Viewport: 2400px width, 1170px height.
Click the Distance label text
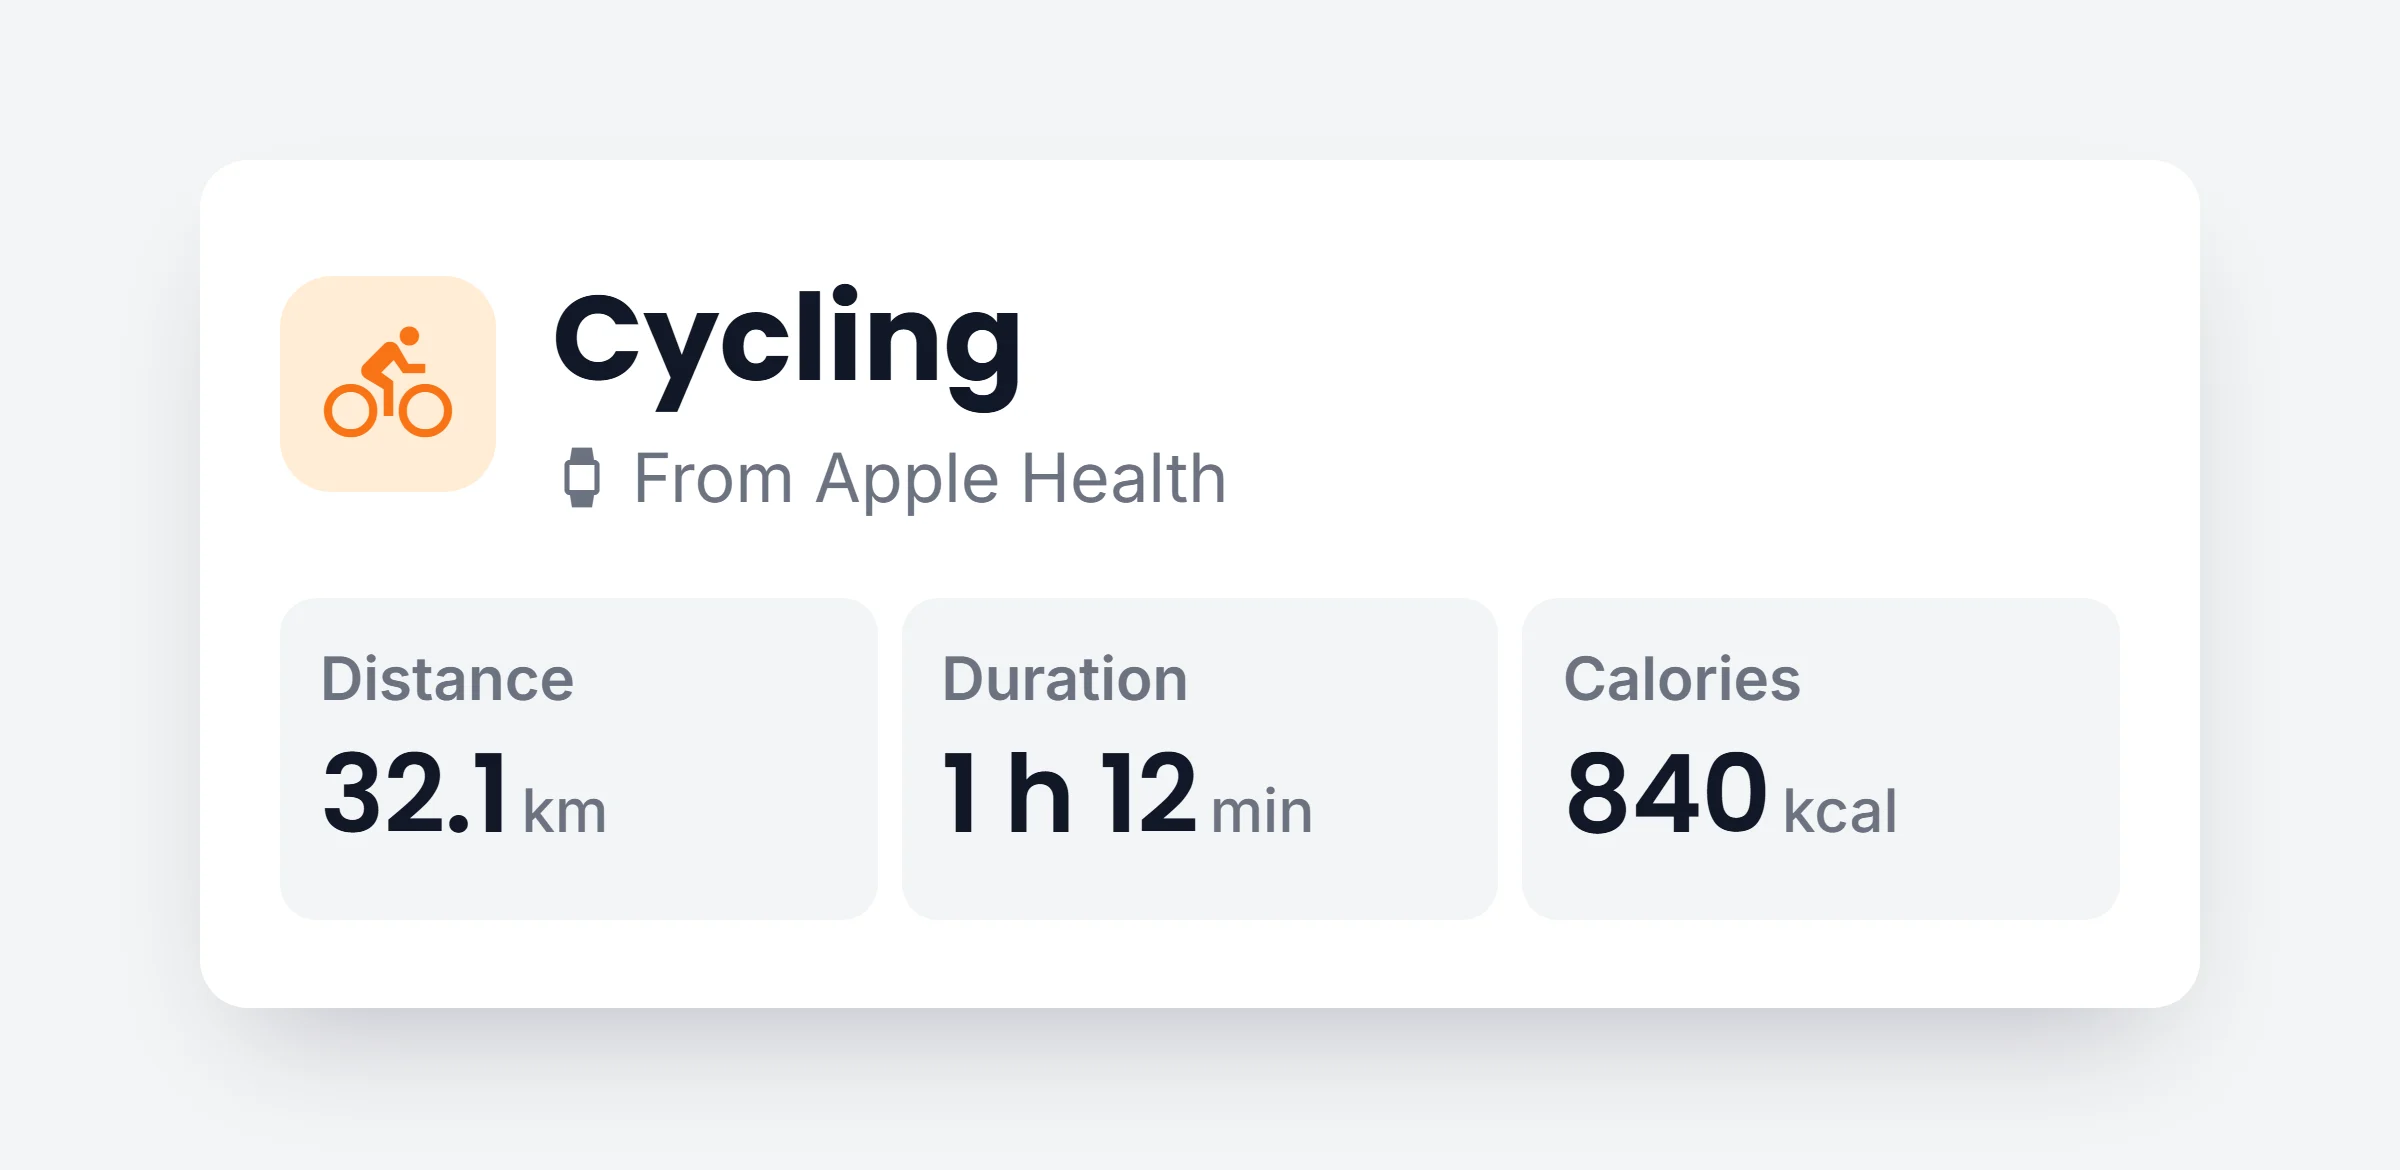click(x=448, y=679)
